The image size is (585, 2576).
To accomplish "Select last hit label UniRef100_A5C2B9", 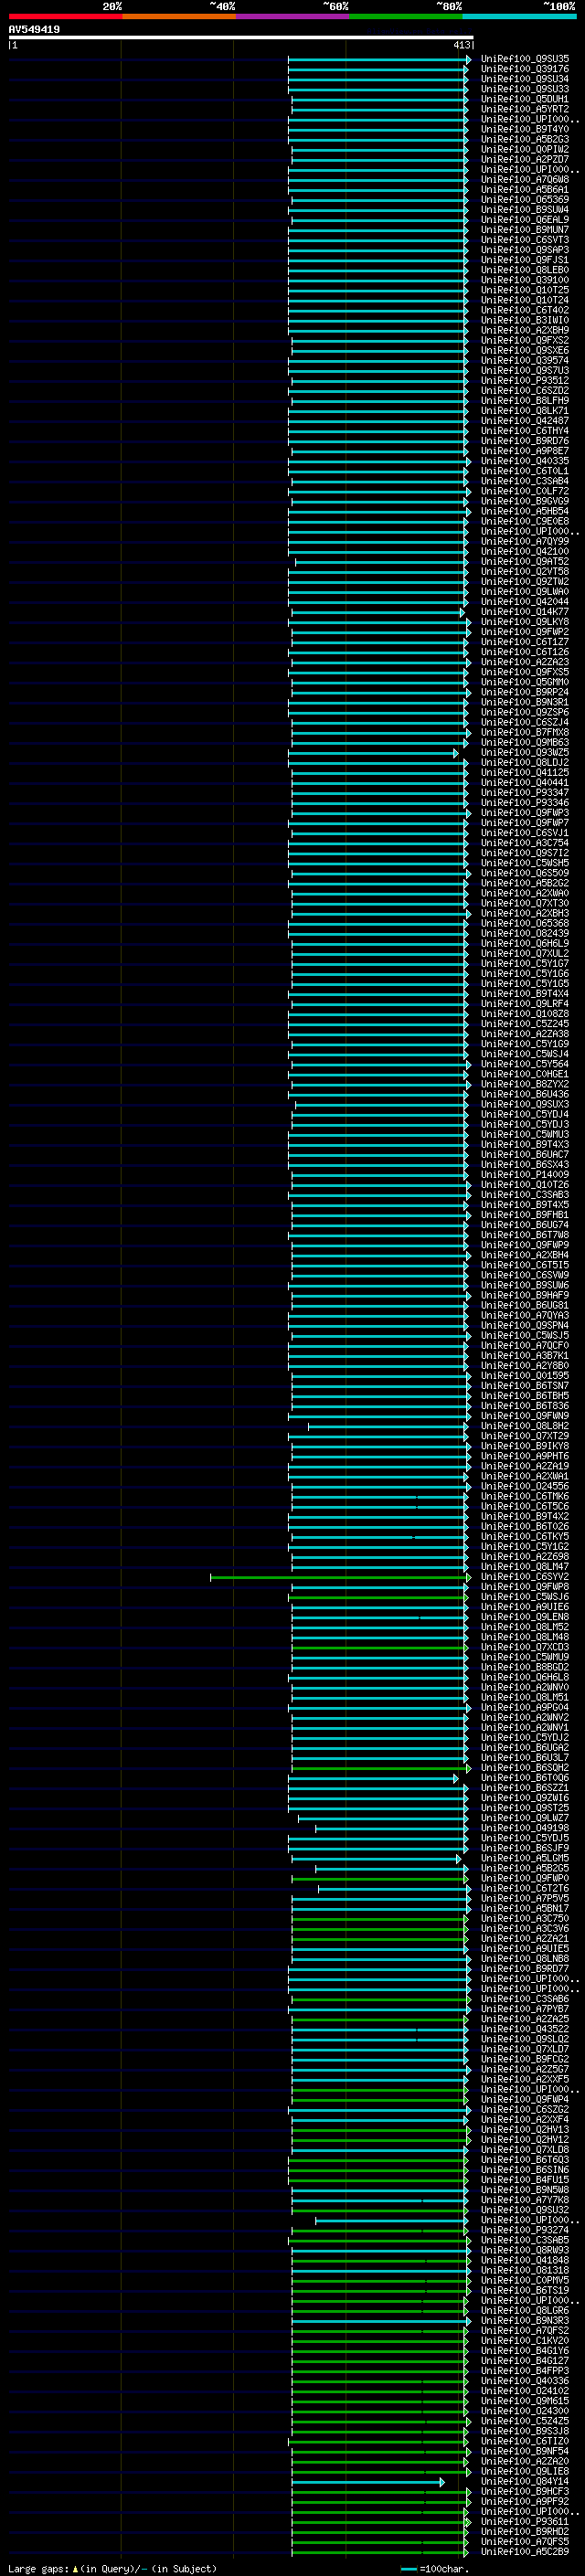I will point(525,2552).
